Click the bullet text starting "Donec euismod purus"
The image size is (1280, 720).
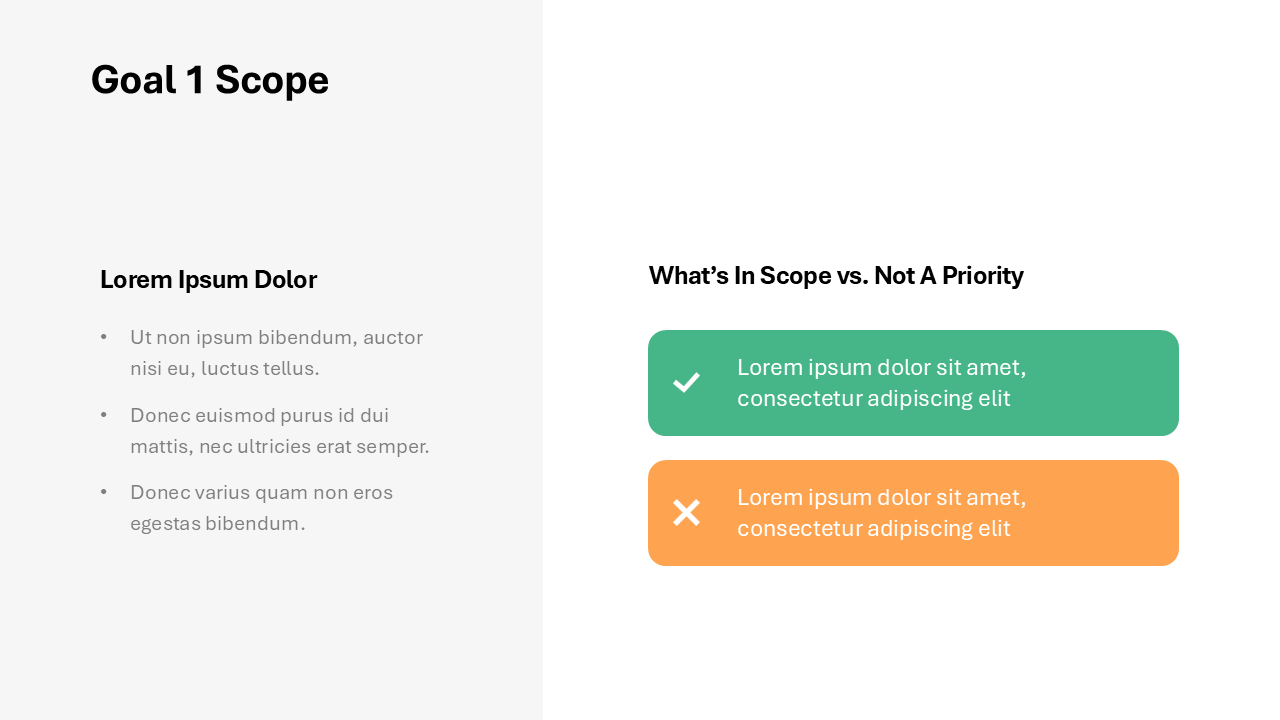[279, 431]
